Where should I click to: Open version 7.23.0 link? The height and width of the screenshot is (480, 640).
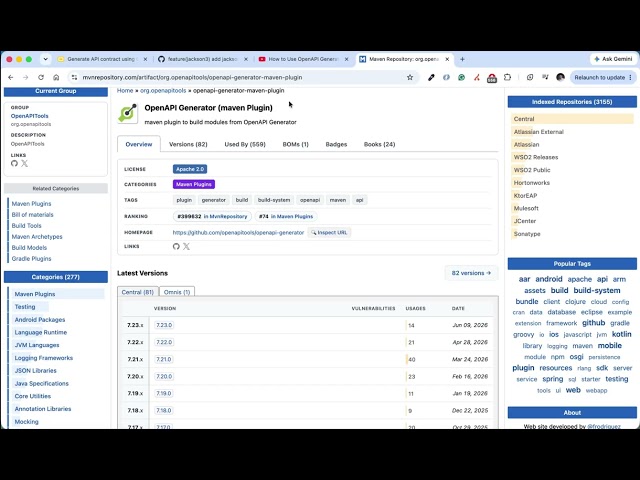click(164, 325)
